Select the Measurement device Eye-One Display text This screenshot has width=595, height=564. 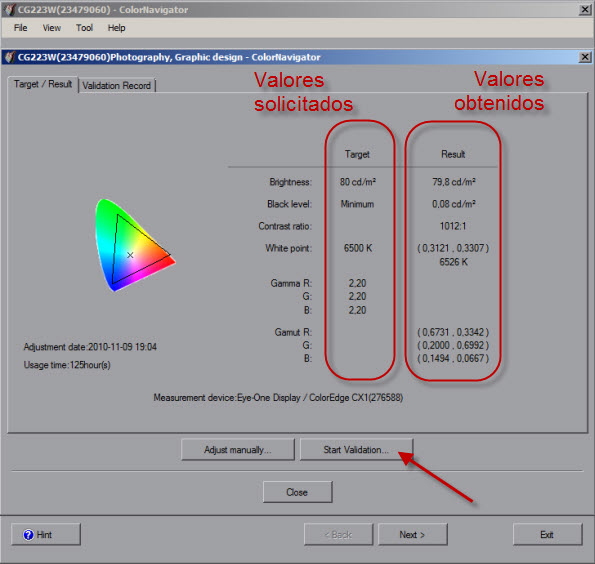[278, 398]
